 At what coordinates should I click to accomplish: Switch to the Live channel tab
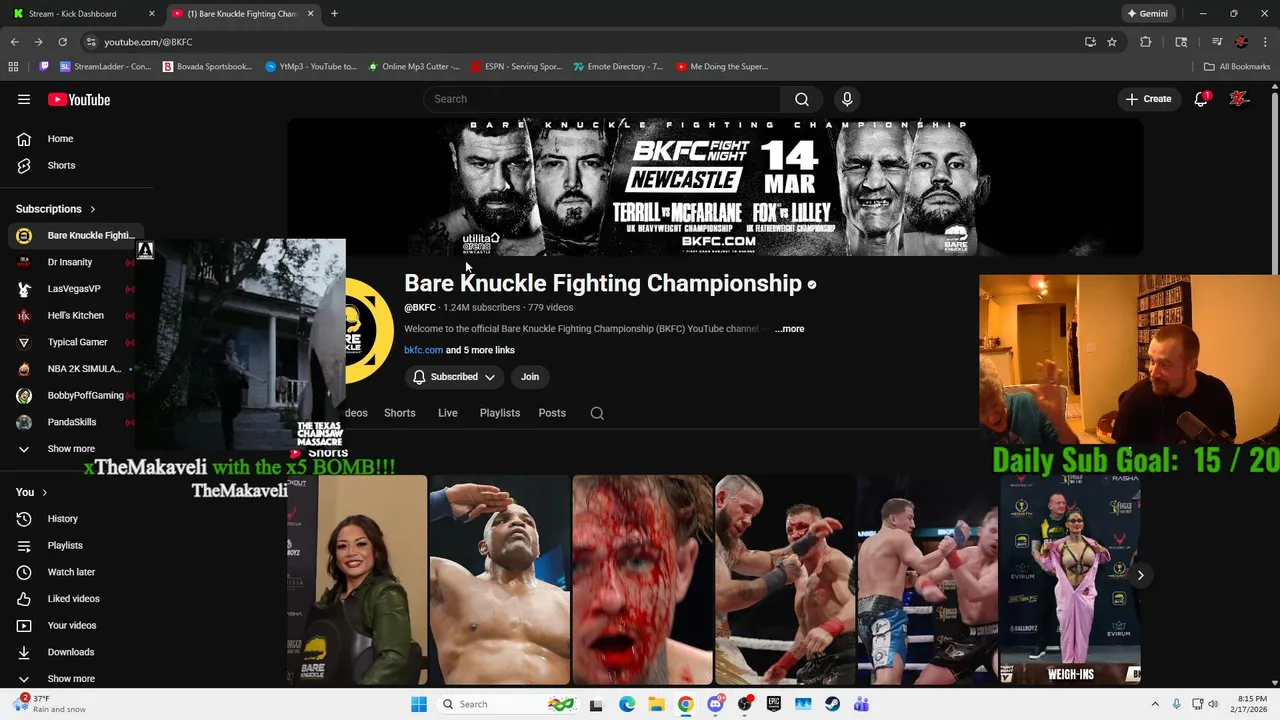[x=448, y=413]
